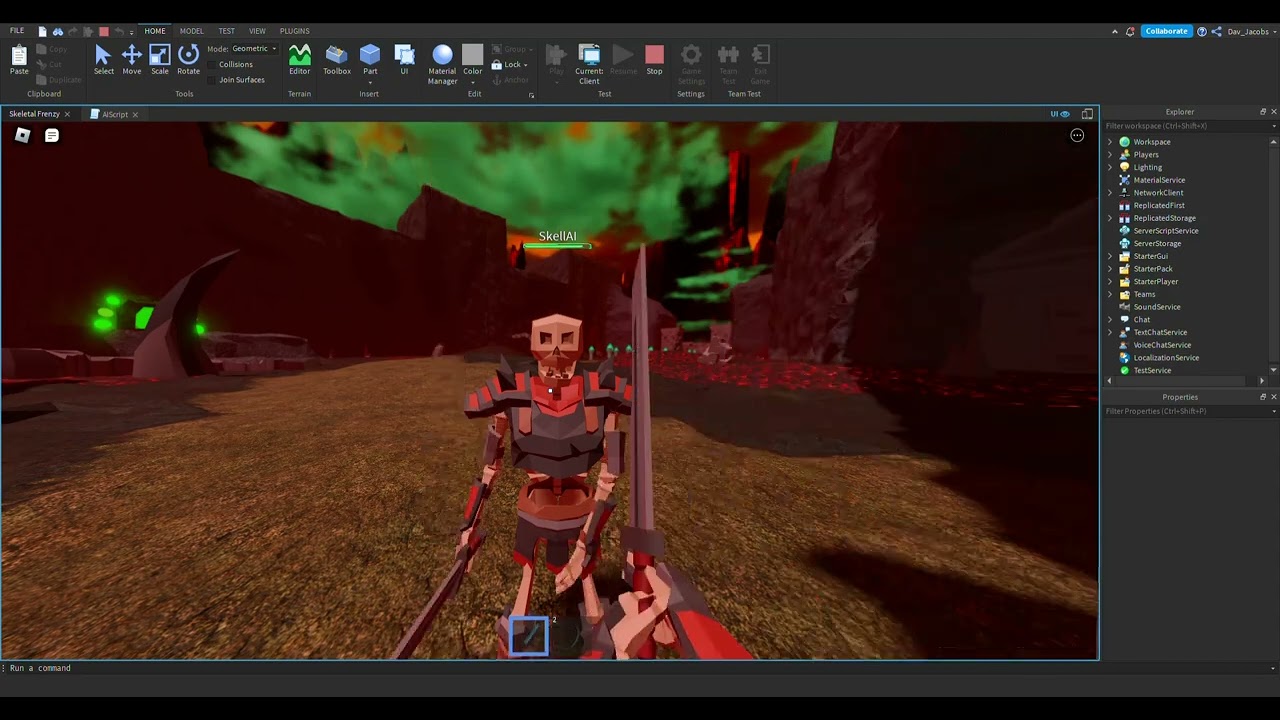The height and width of the screenshot is (720, 1280).
Task: Toggle the device emulator icon
Action: point(1087,114)
